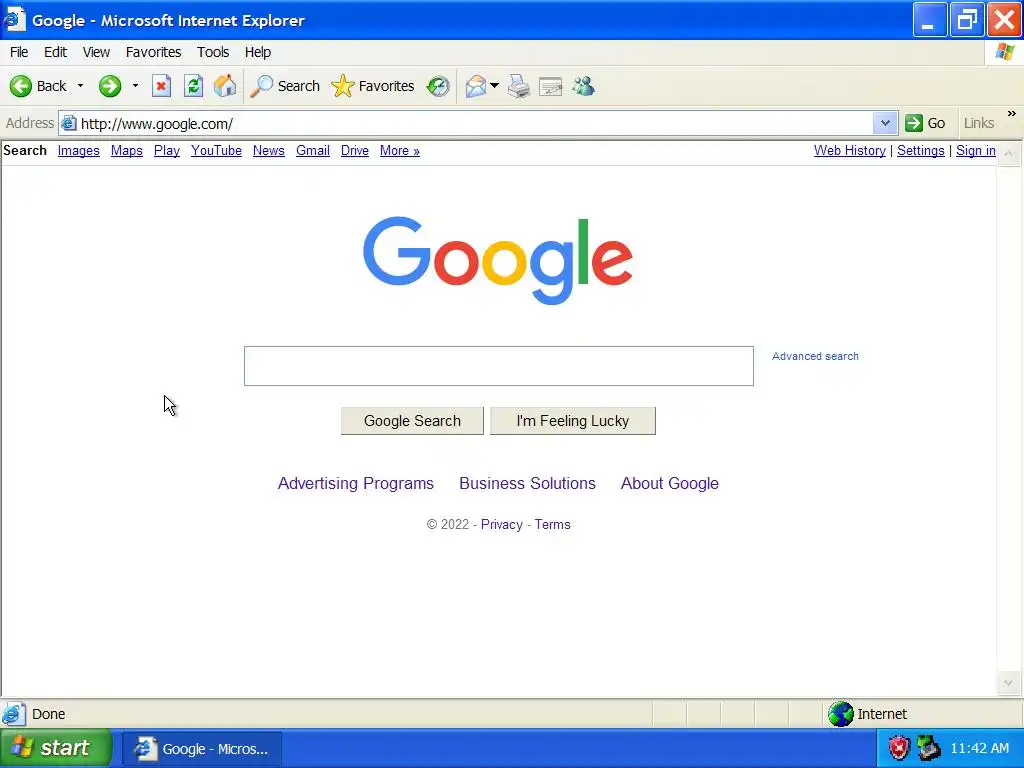Click the 11:42 AM system clock
The image size is (1024, 768).
pyautogui.click(x=980, y=748)
